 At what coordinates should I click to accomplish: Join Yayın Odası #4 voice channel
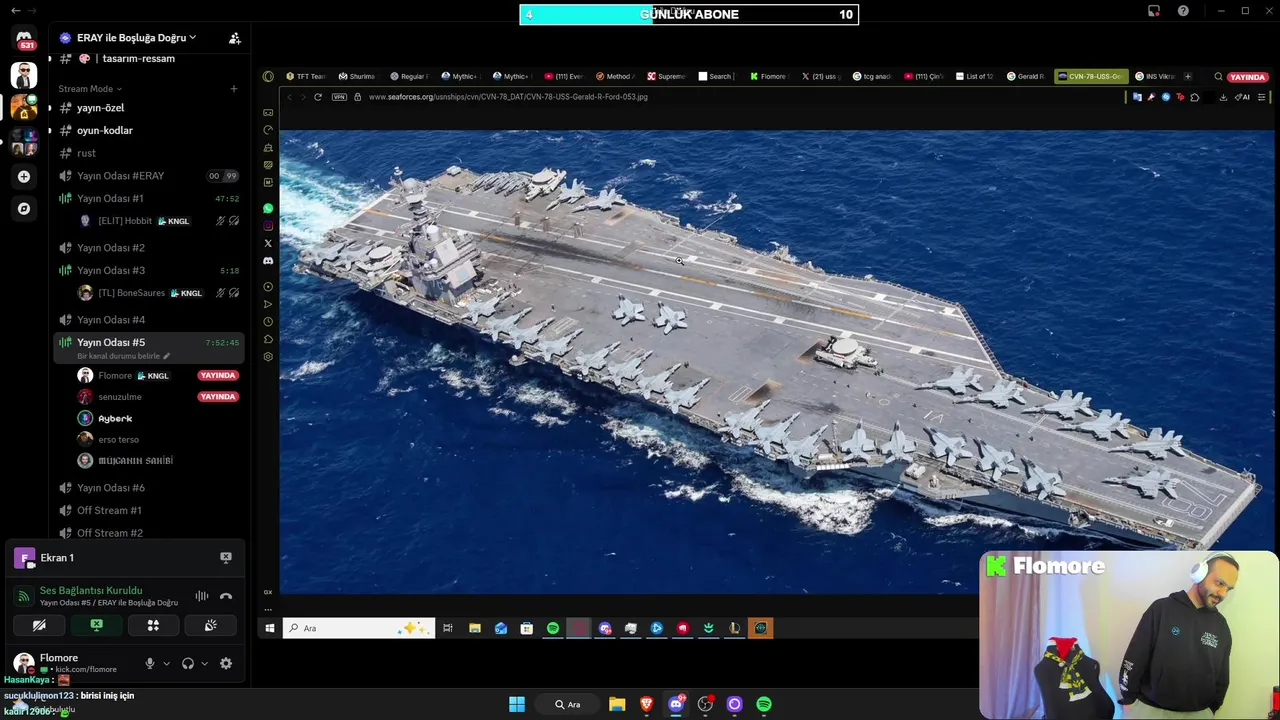point(149,320)
